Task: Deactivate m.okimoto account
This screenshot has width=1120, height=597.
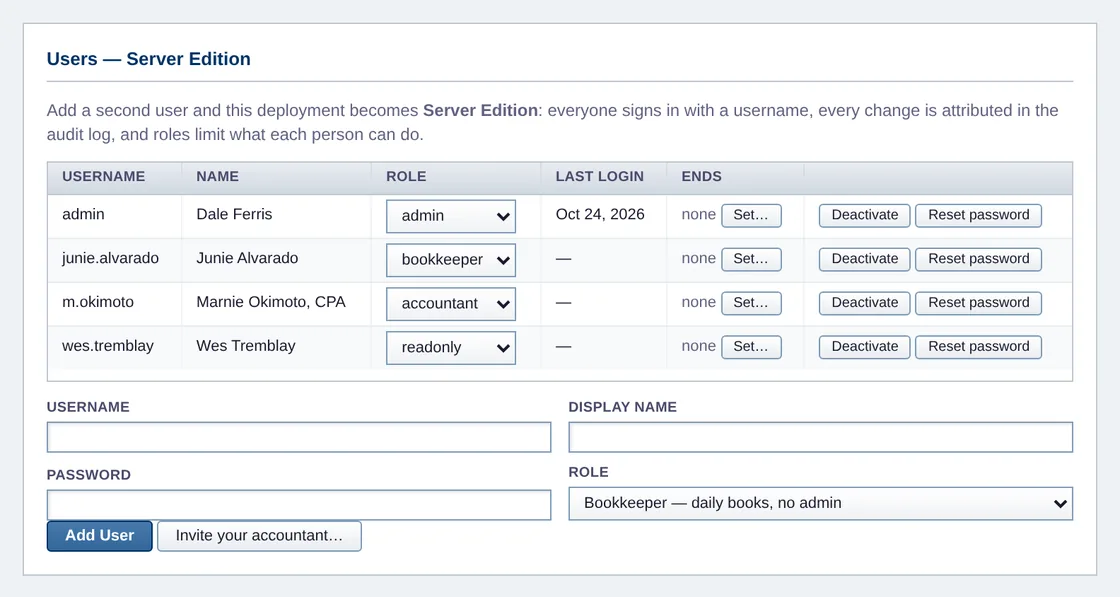Action: [x=864, y=303]
